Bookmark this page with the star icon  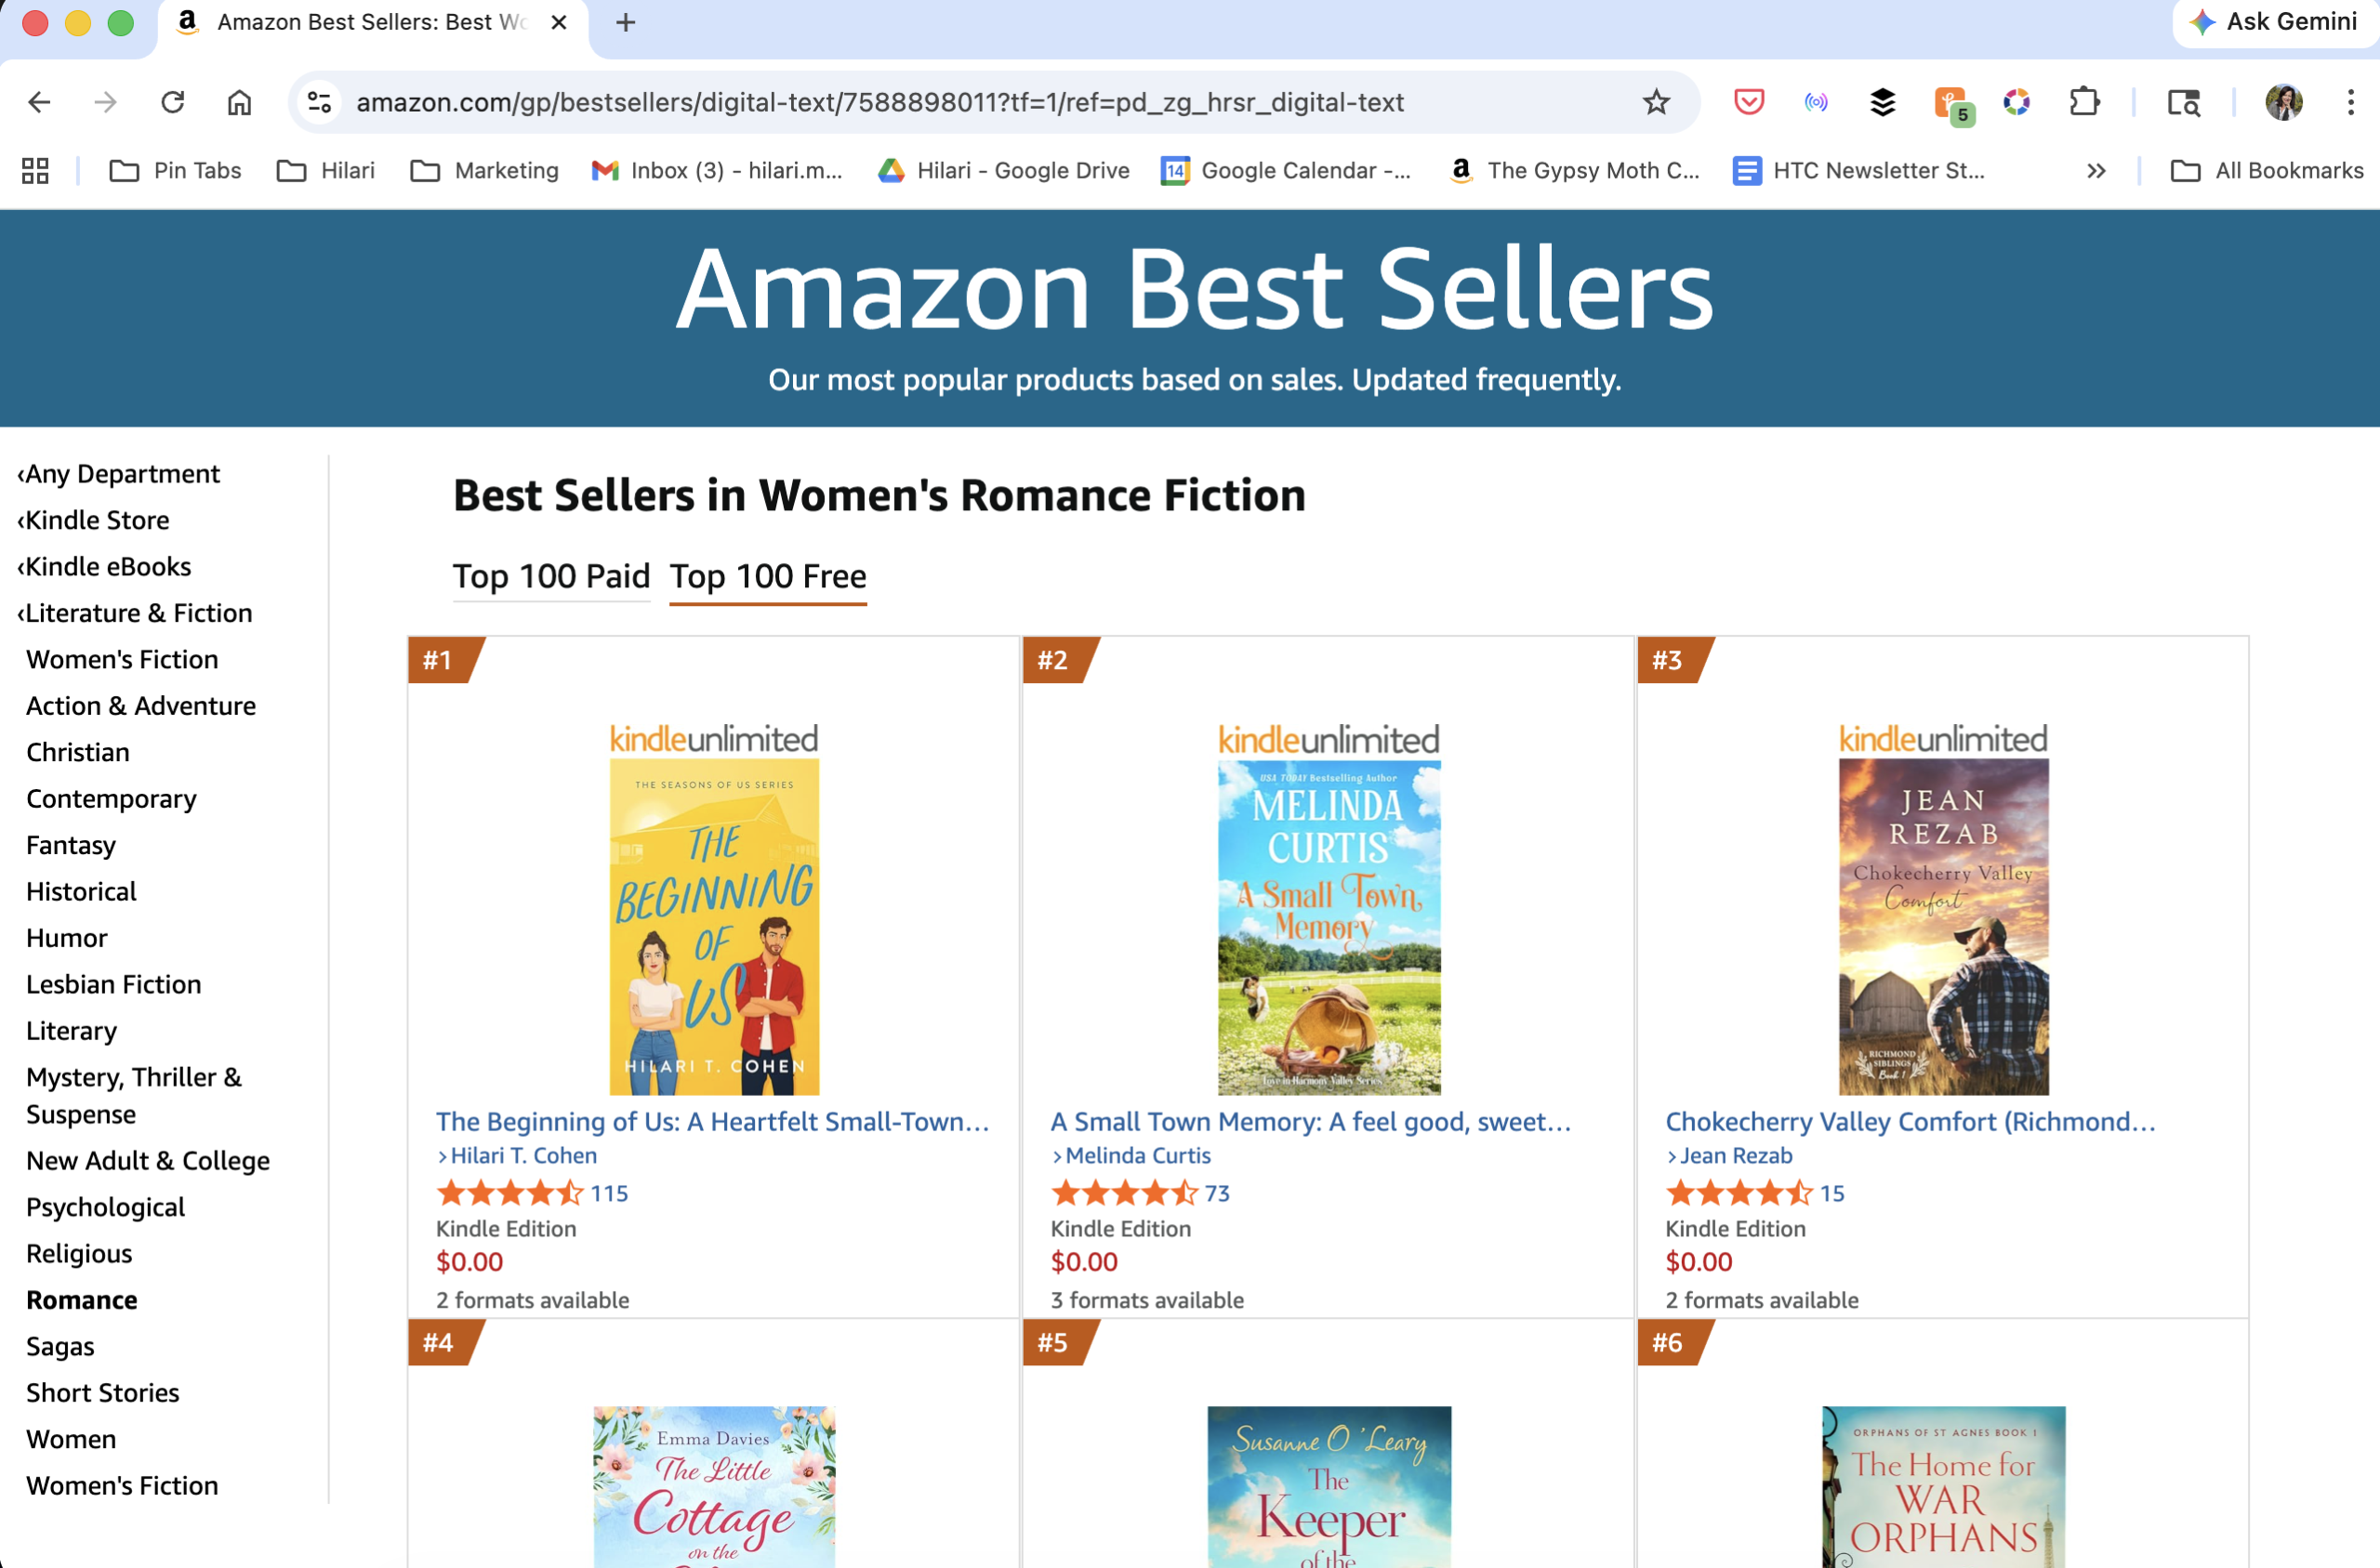1656,102
